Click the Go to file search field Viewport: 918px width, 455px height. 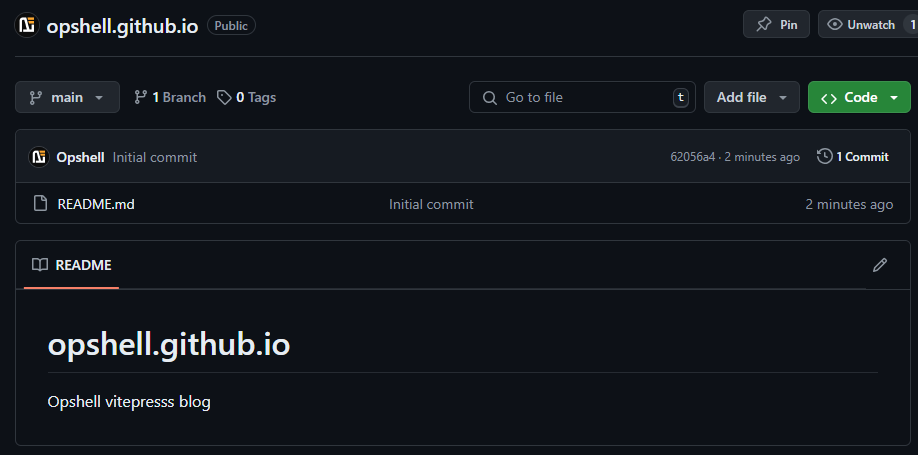click(x=582, y=97)
